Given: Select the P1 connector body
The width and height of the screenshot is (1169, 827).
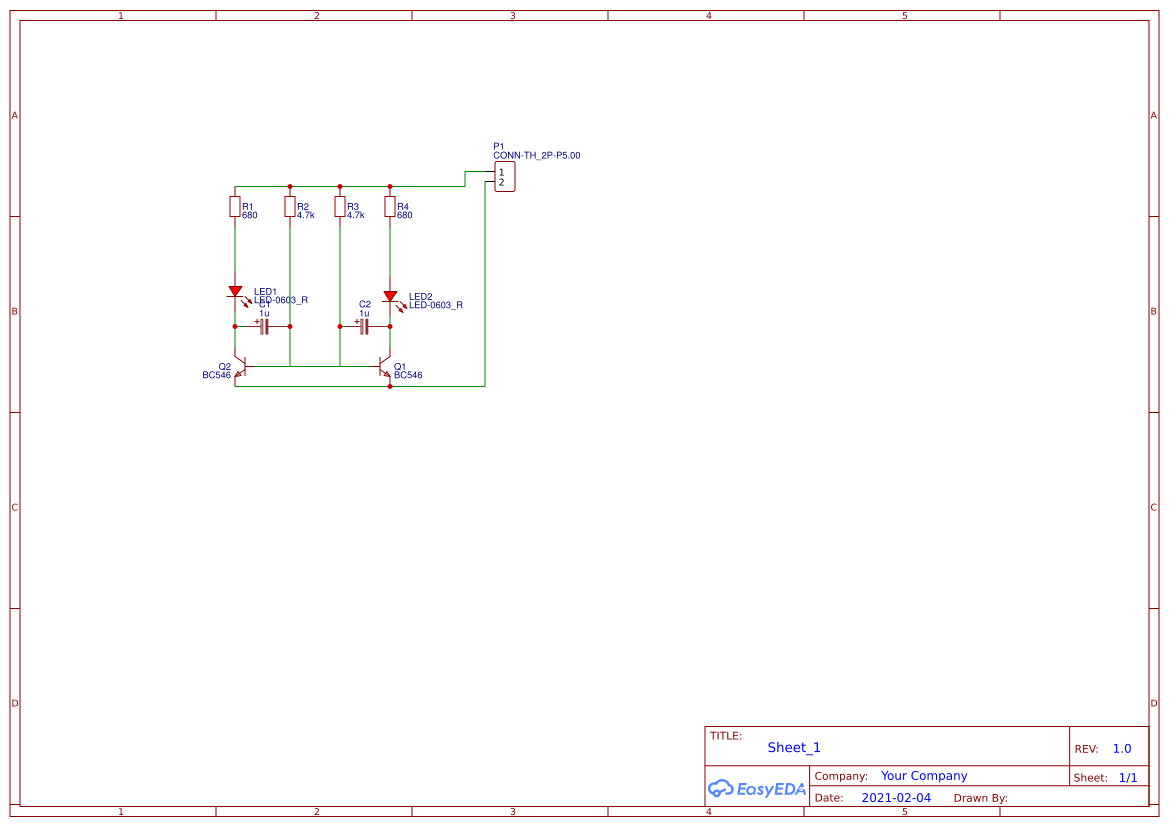Looking at the screenshot, I should 505,177.
